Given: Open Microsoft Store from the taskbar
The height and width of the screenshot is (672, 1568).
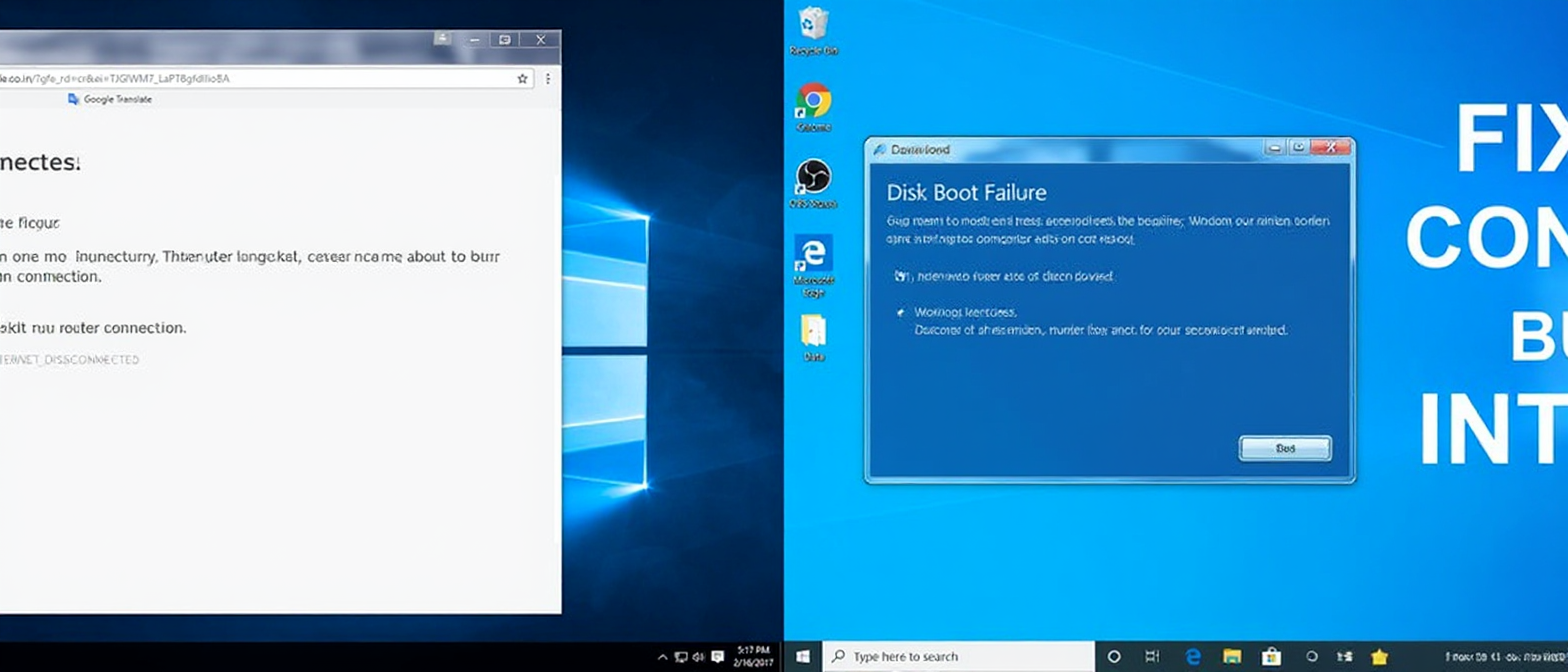Looking at the screenshot, I should pyautogui.click(x=1271, y=657).
